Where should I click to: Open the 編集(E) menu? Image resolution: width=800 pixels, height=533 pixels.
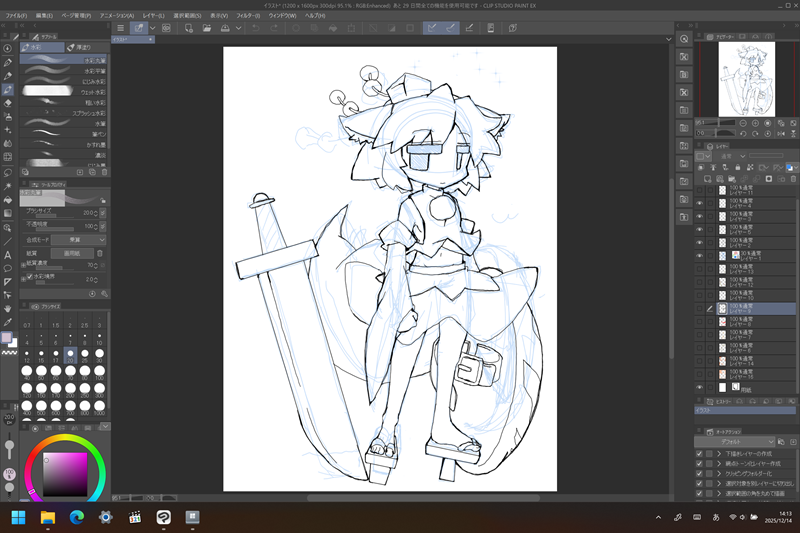click(x=44, y=16)
